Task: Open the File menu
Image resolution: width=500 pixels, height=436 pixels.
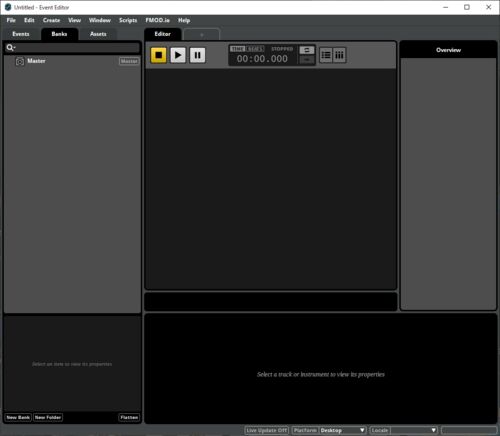Action: 11,20
